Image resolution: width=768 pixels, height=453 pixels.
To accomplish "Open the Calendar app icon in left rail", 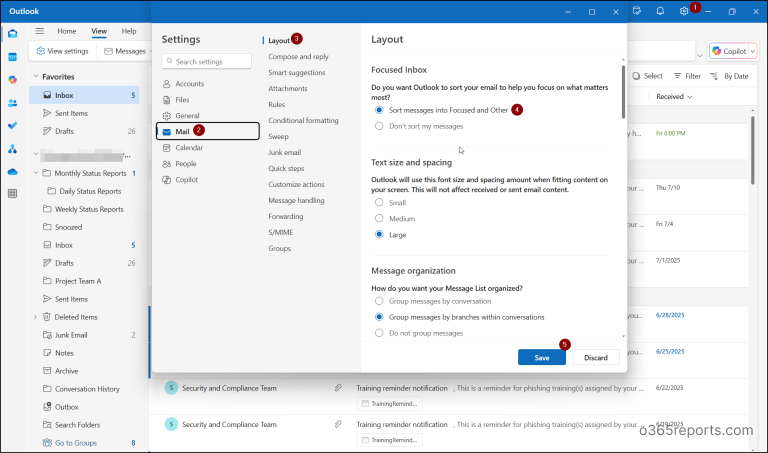I will pos(13,57).
